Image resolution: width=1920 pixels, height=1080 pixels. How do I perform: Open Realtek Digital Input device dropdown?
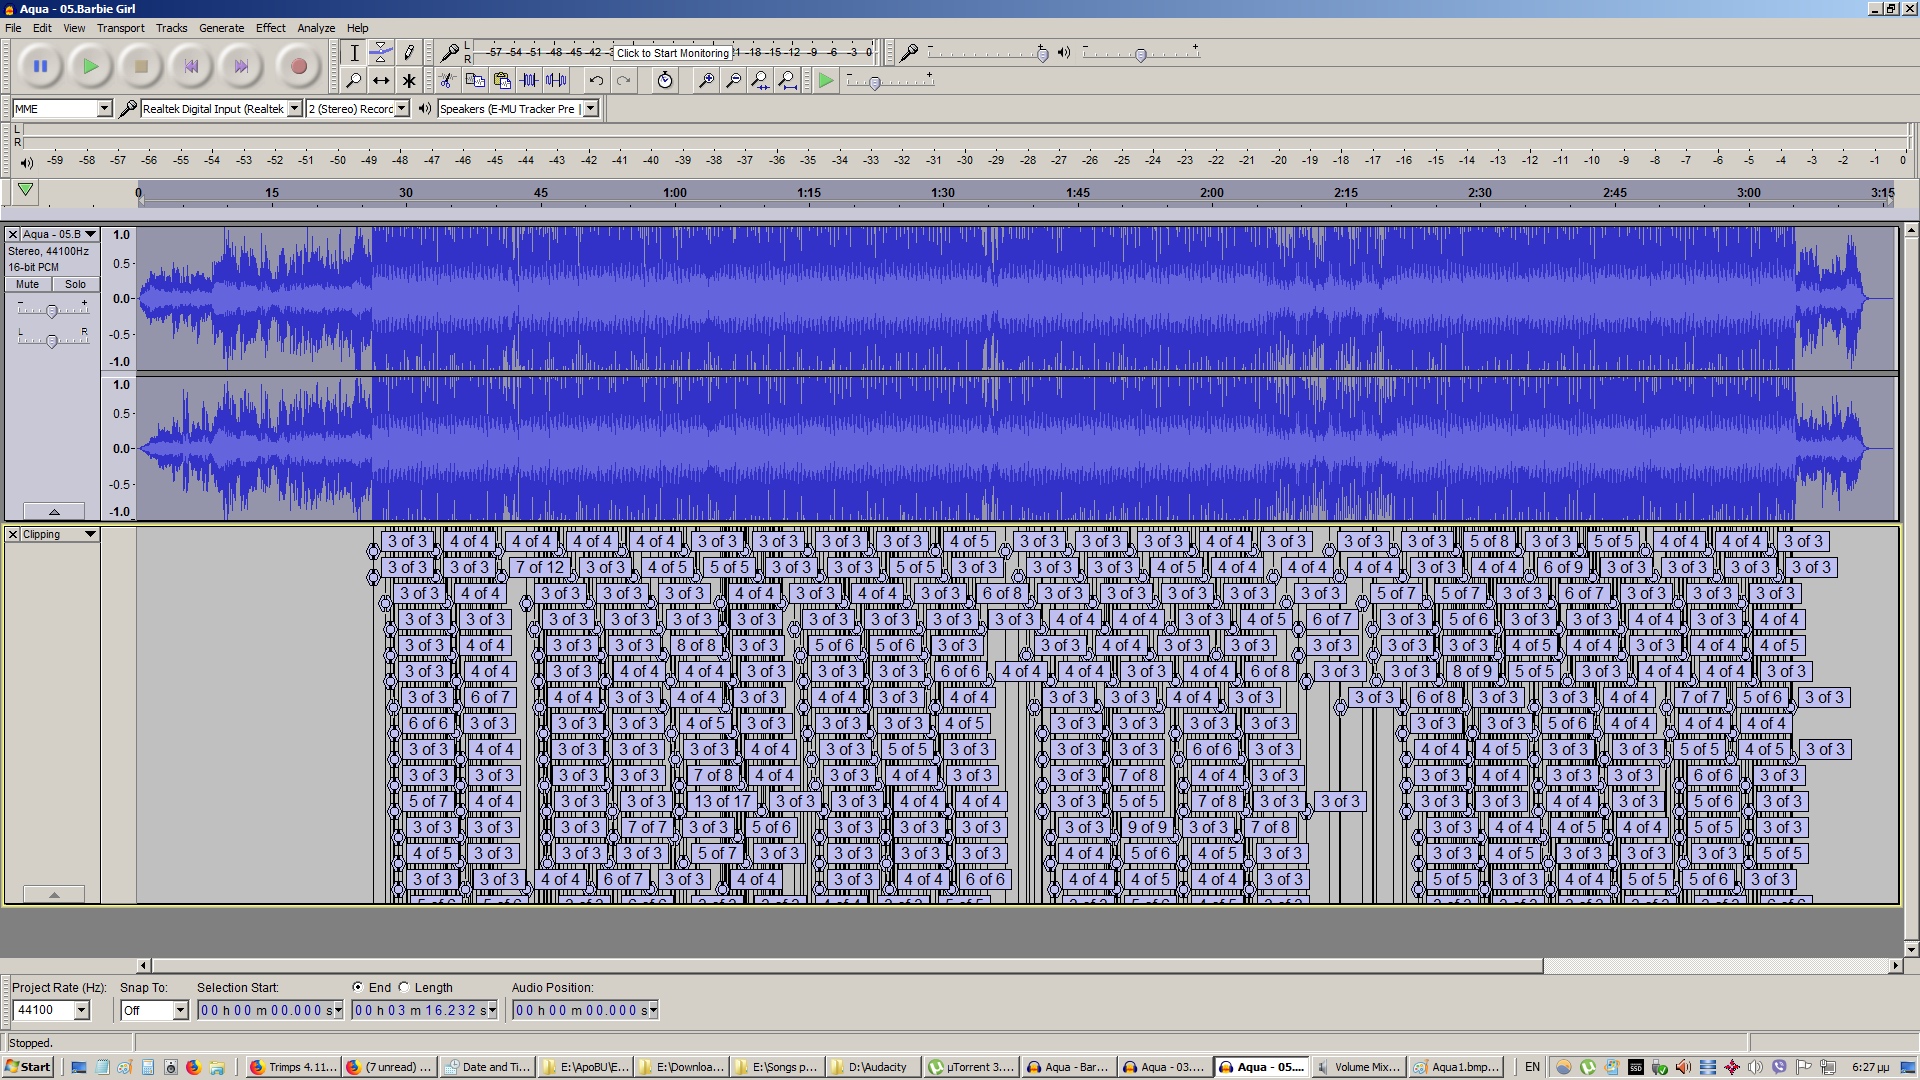295,108
